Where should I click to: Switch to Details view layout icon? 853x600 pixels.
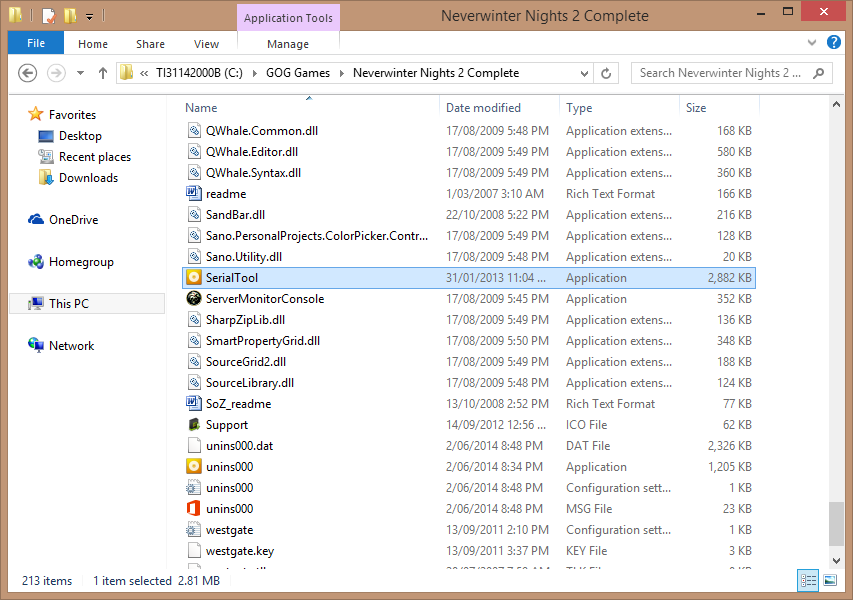point(808,580)
